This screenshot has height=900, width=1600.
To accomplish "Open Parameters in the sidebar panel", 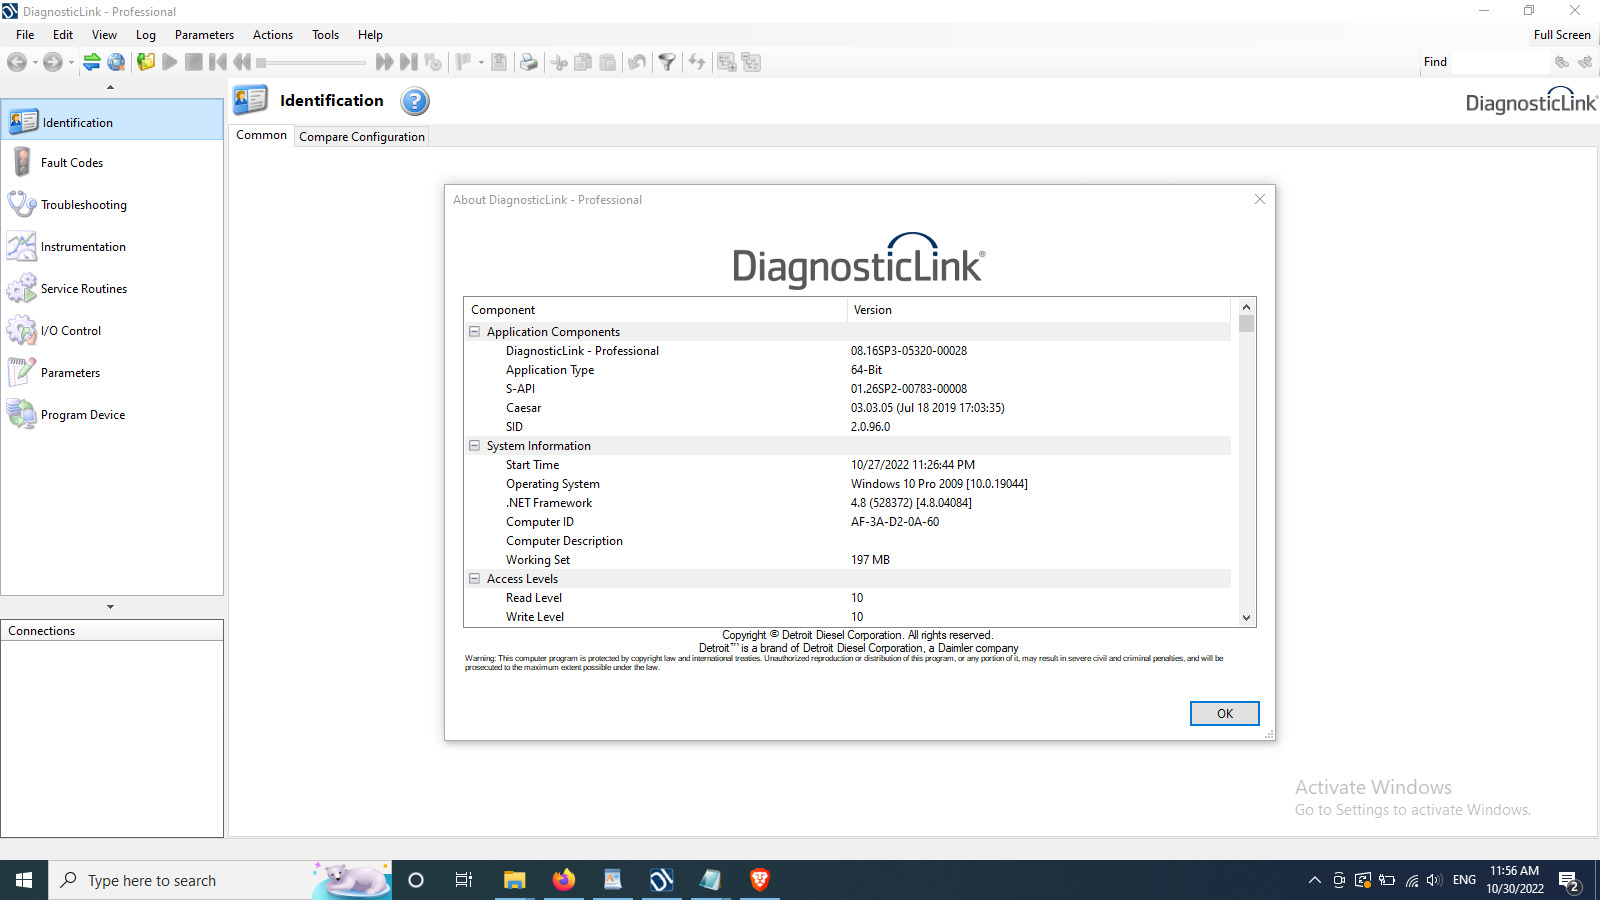I will [112, 372].
